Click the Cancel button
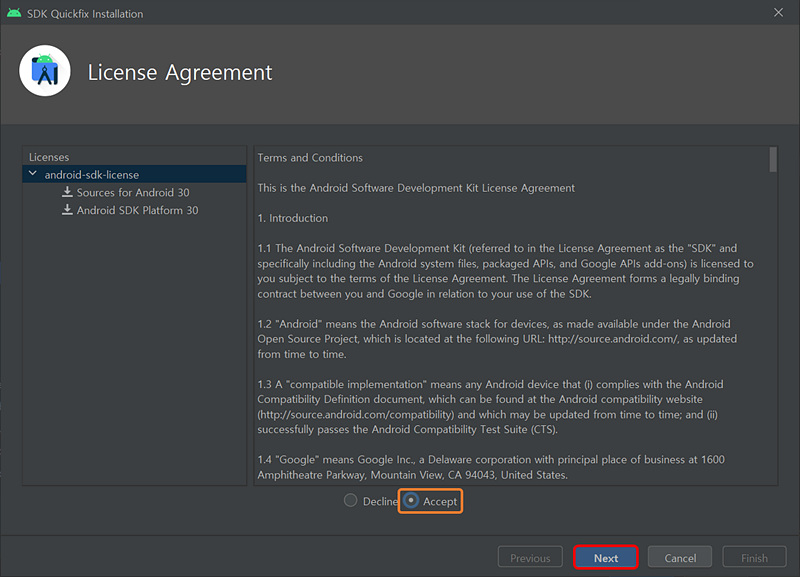The image size is (800, 577). click(x=680, y=558)
